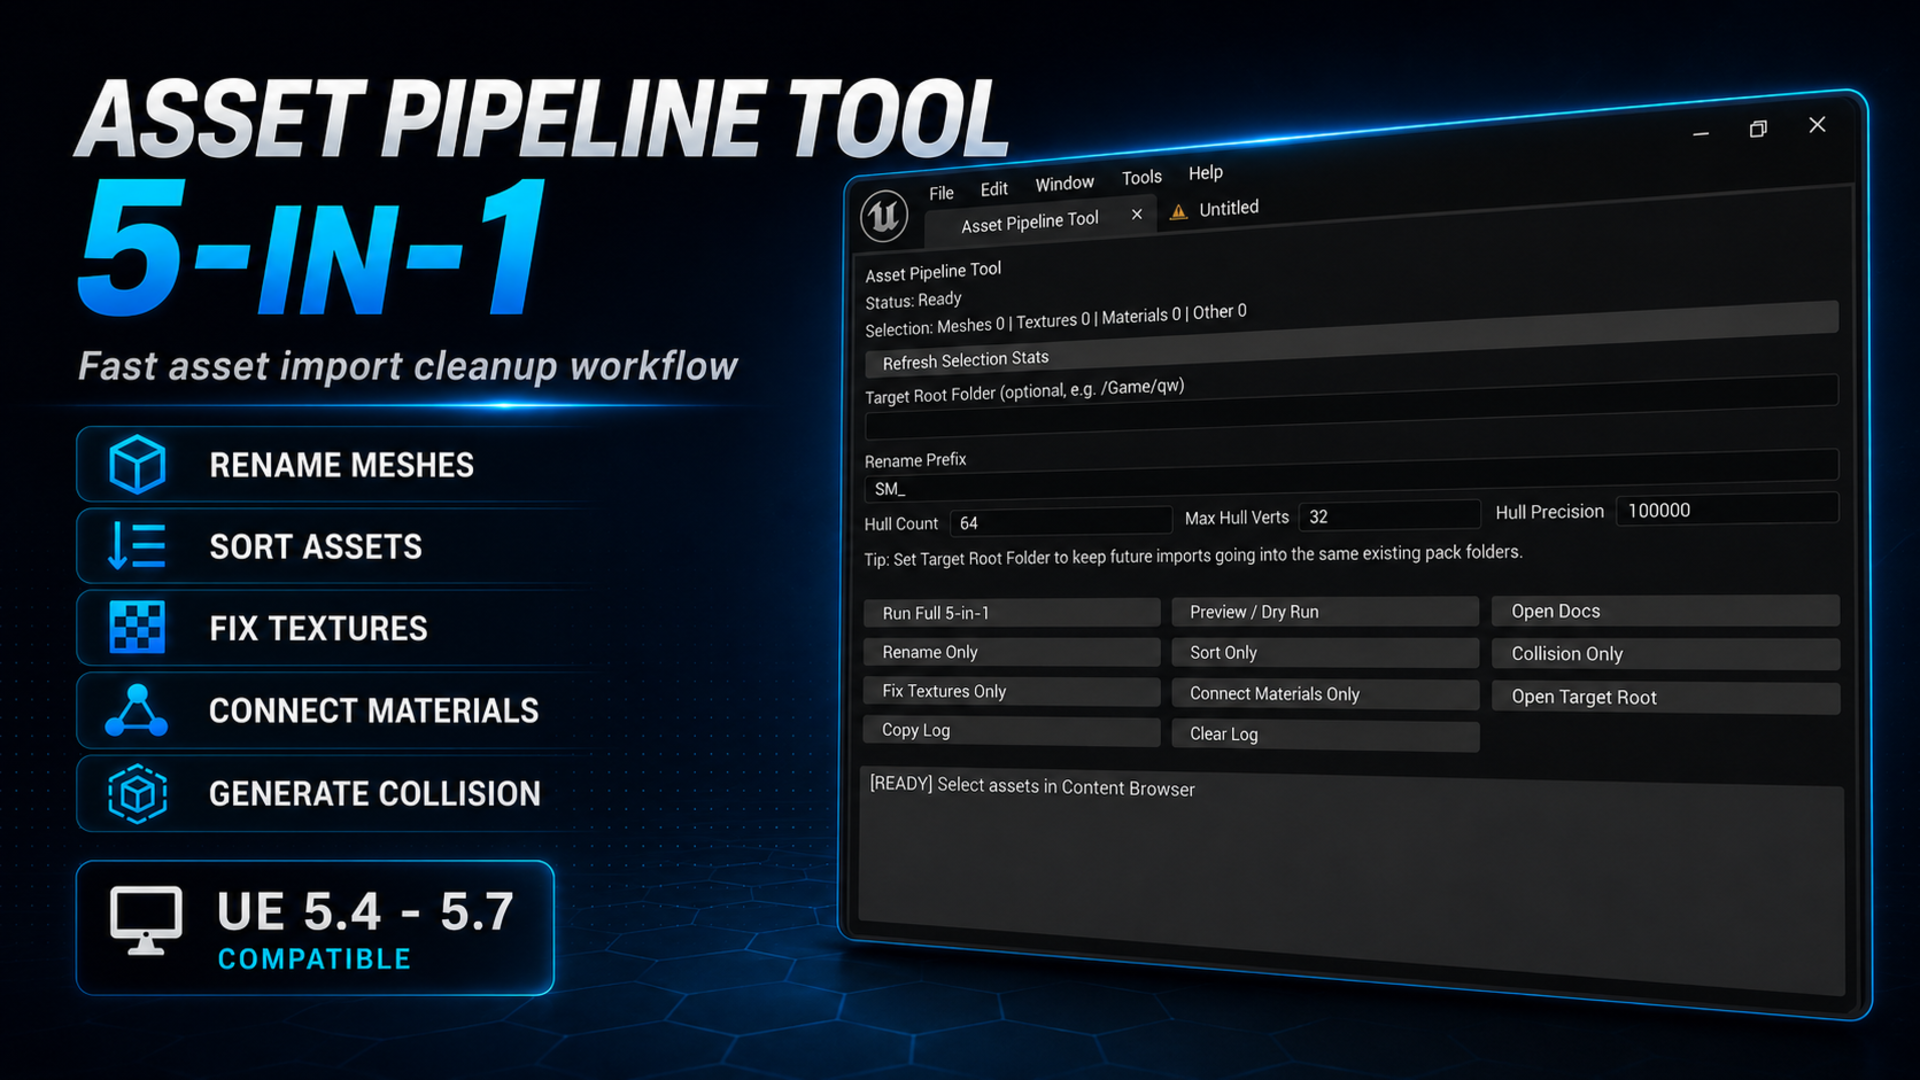Image resolution: width=1920 pixels, height=1080 pixels.
Task: Click the Fix Textures Only button
Action: pyautogui.click(x=1012, y=691)
